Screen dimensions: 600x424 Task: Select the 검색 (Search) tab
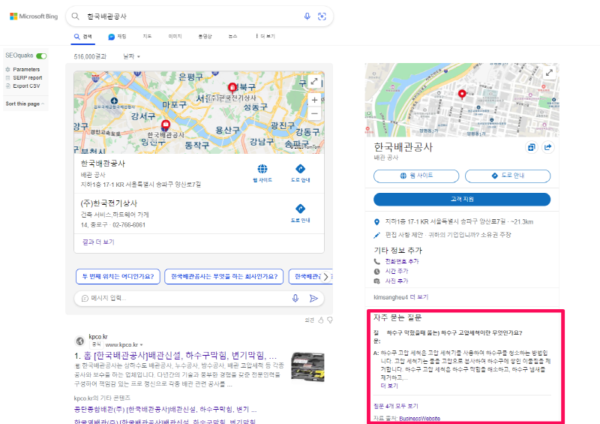(x=83, y=37)
